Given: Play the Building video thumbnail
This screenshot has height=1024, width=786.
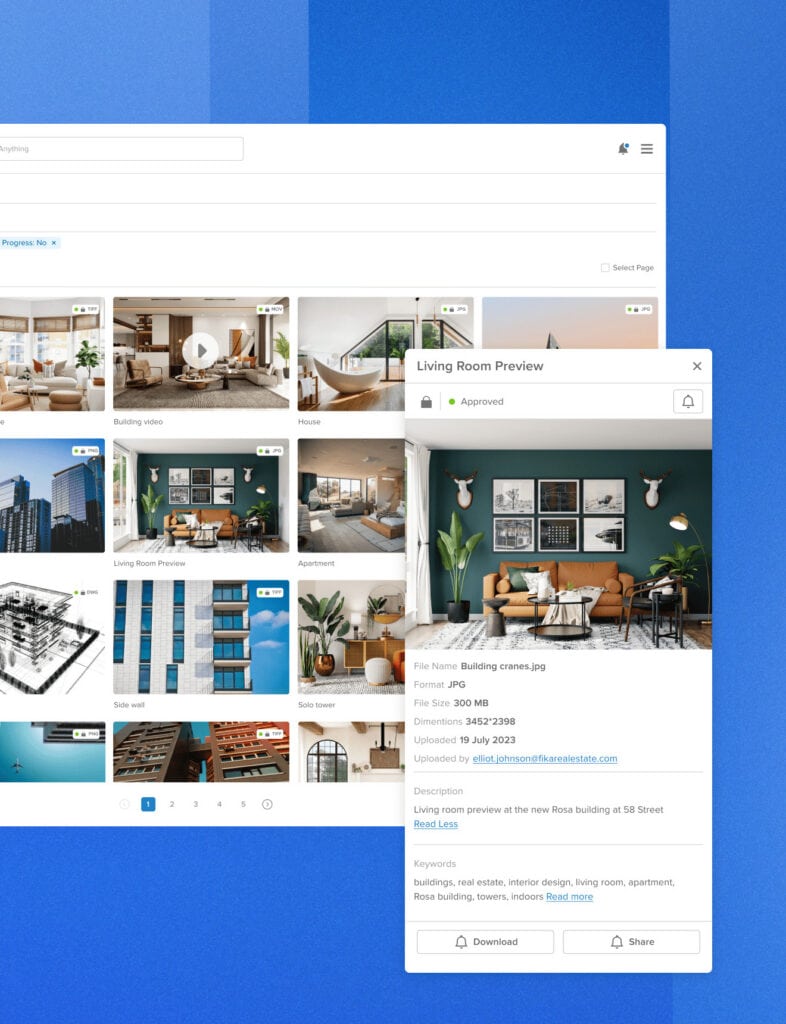Looking at the screenshot, I should tap(200, 350).
